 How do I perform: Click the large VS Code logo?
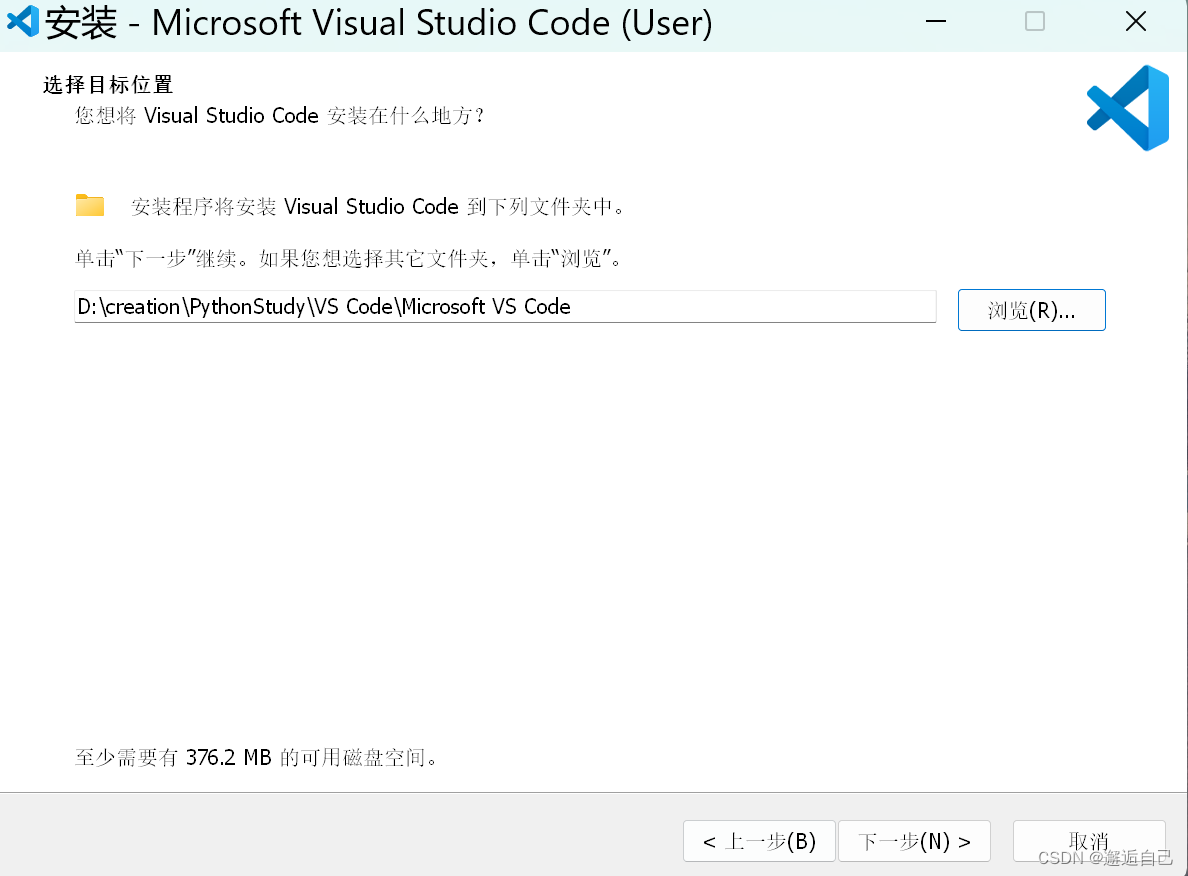click(1128, 108)
